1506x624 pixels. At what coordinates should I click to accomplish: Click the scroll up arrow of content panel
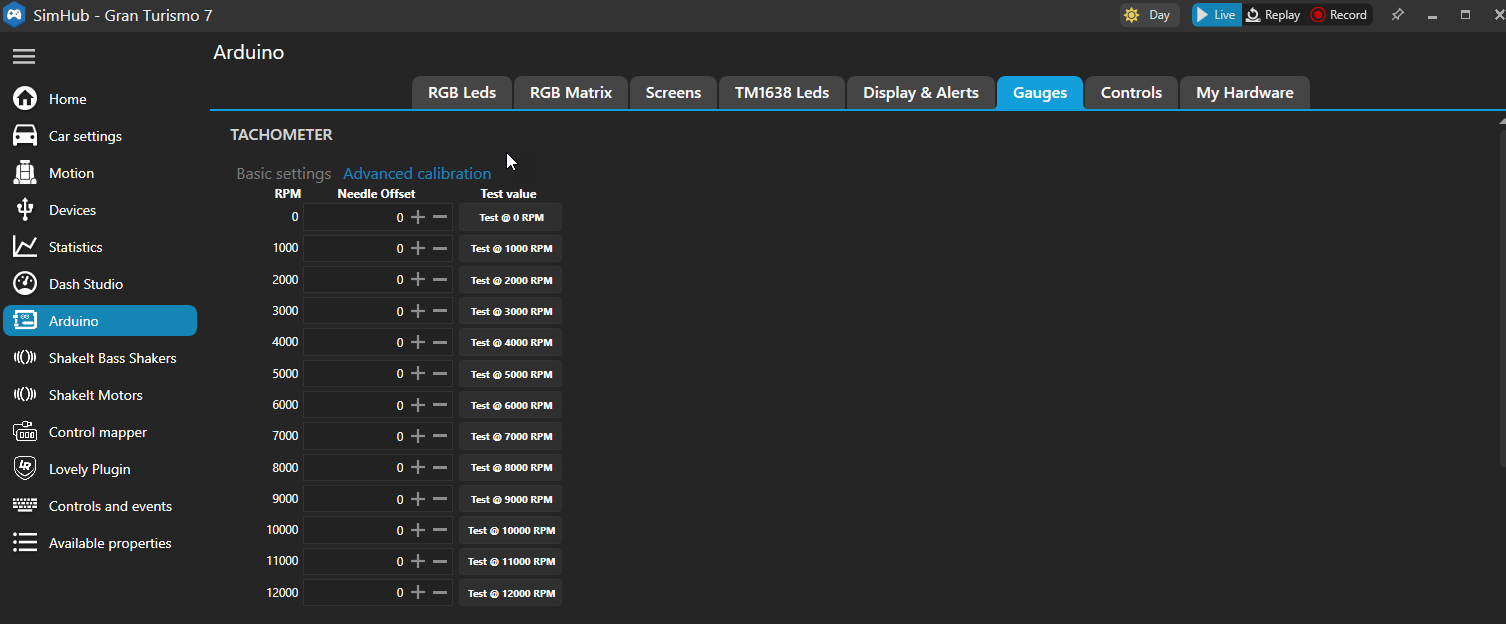(1500, 120)
